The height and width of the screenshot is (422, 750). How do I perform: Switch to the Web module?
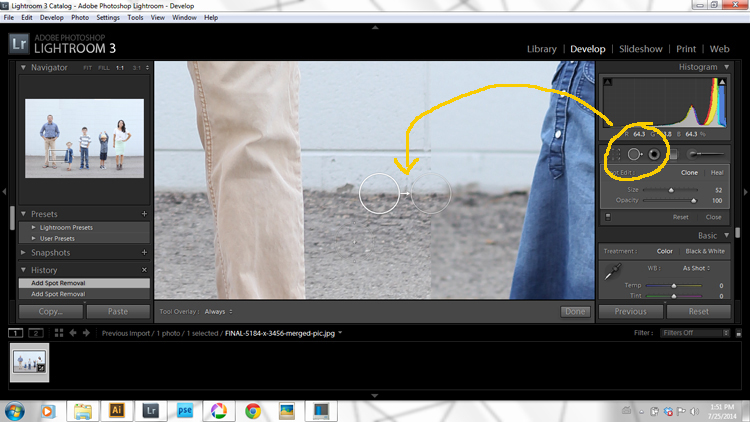(x=719, y=49)
